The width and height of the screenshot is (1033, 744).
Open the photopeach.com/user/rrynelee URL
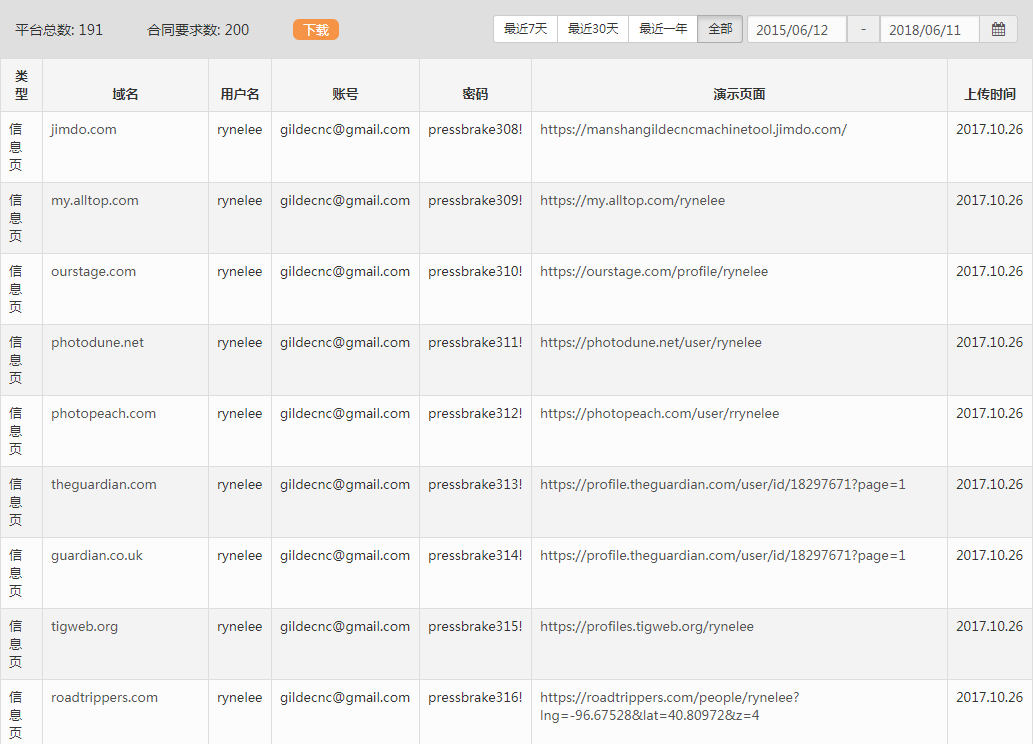pyautogui.click(x=659, y=414)
